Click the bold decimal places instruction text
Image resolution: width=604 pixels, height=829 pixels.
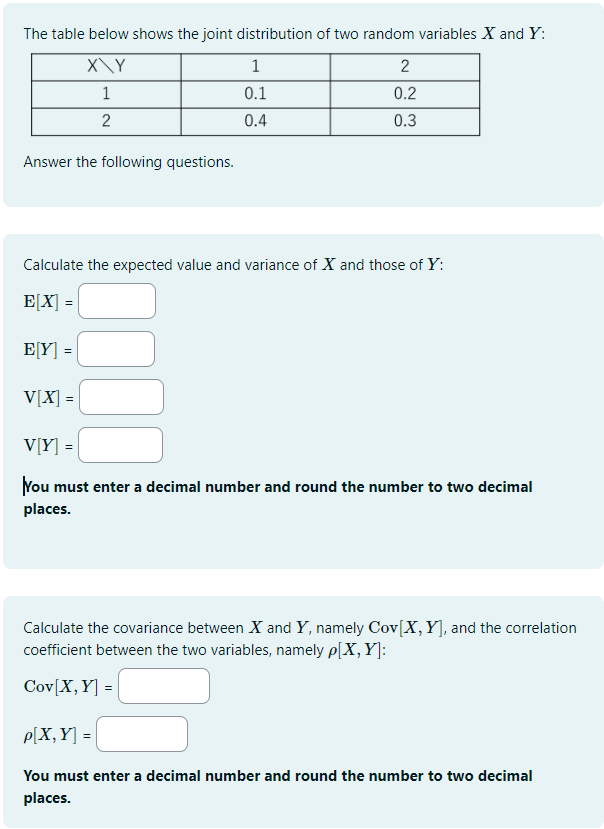pos(277,497)
